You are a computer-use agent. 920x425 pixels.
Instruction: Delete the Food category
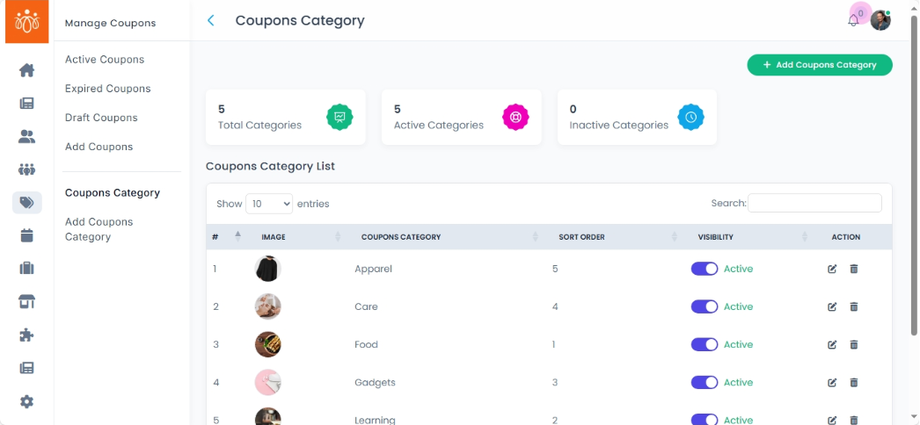854,345
